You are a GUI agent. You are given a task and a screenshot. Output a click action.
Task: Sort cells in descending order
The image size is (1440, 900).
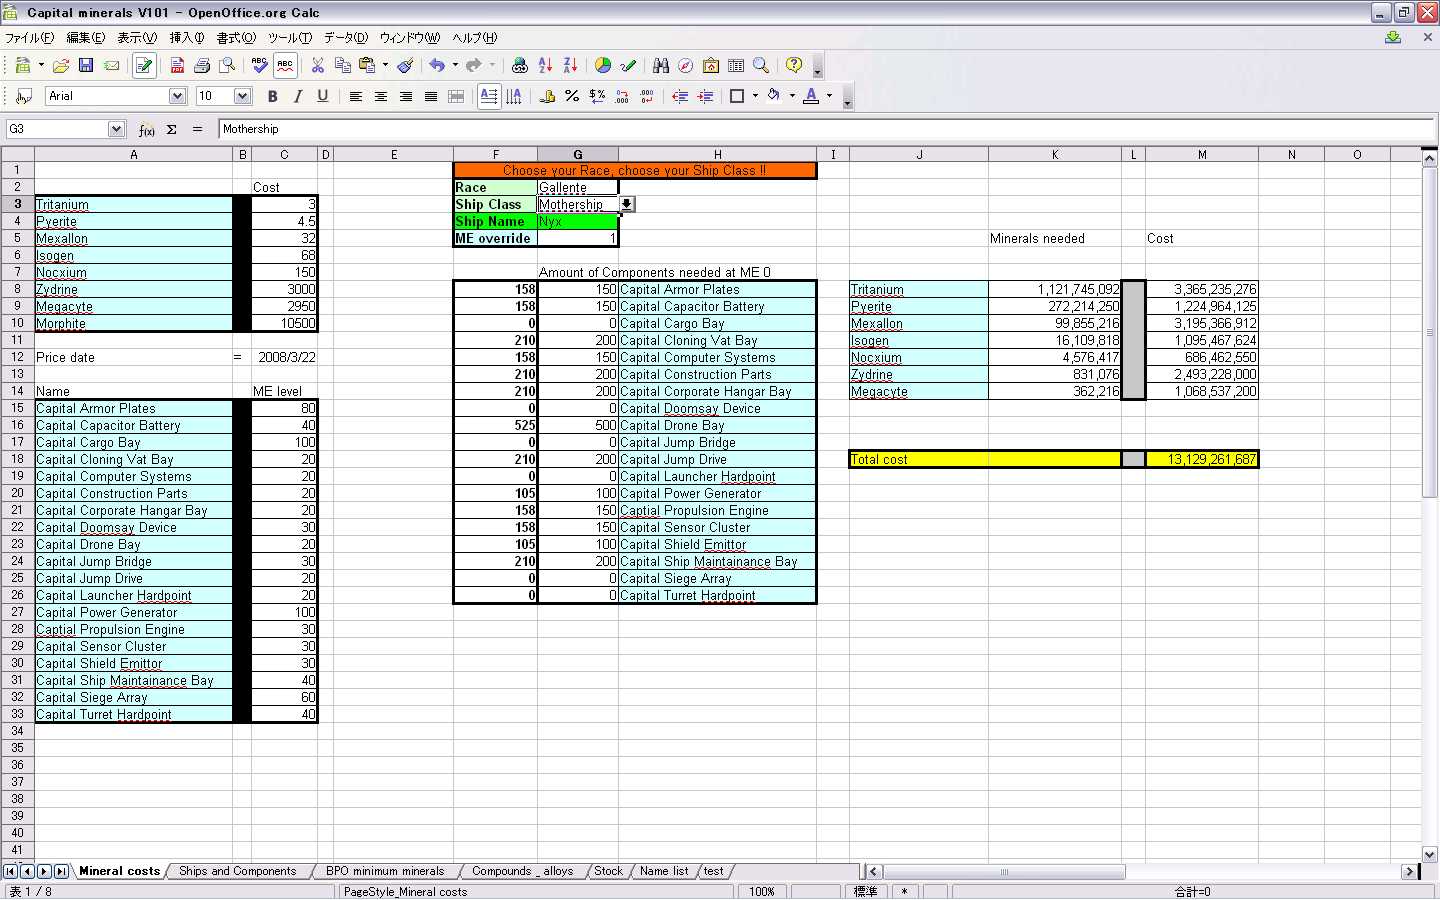(x=570, y=65)
